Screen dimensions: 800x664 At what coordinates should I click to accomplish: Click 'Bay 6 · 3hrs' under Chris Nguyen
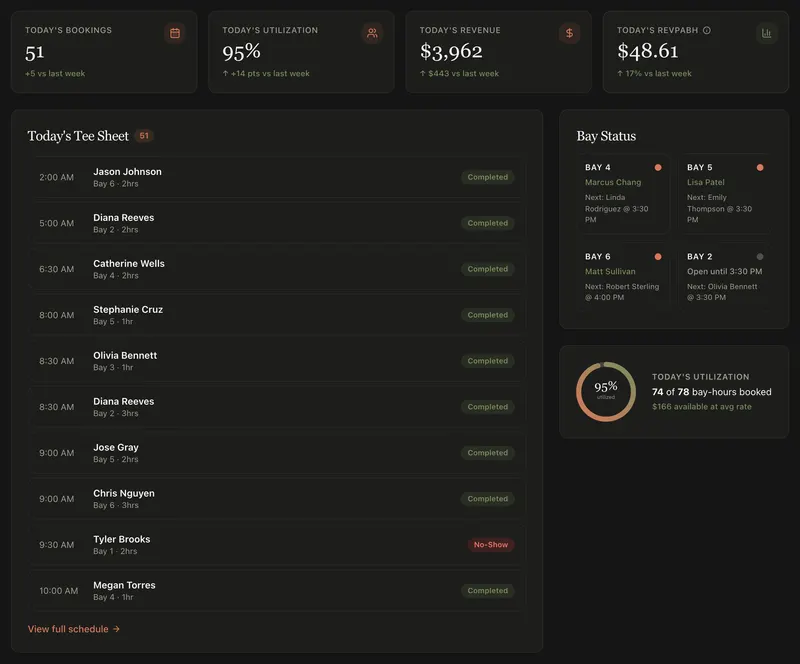(x=116, y=505)
